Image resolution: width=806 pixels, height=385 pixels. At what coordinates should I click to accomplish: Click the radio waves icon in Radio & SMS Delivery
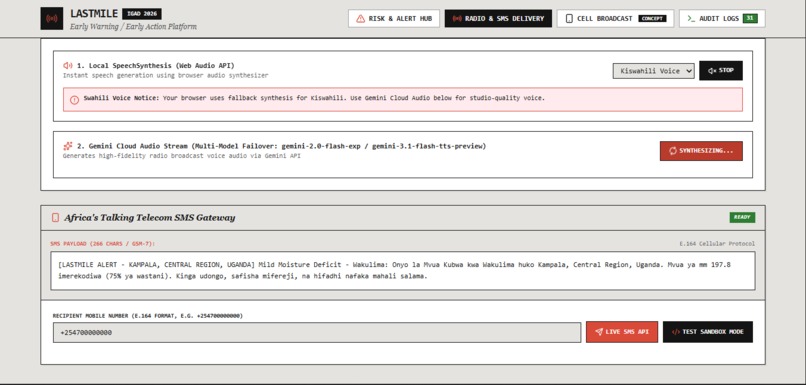[457, 19]
